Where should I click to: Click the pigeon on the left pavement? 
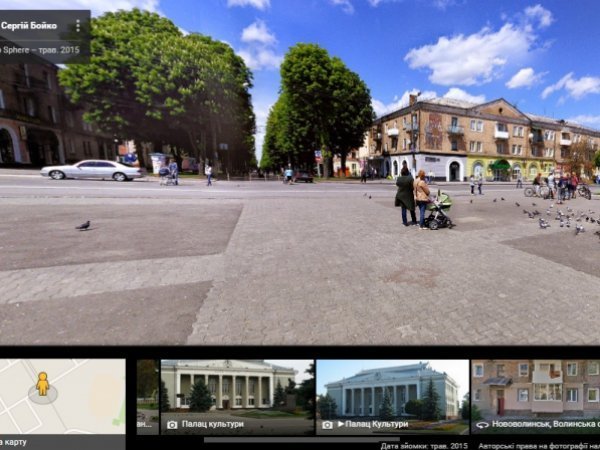pos(83,225)
